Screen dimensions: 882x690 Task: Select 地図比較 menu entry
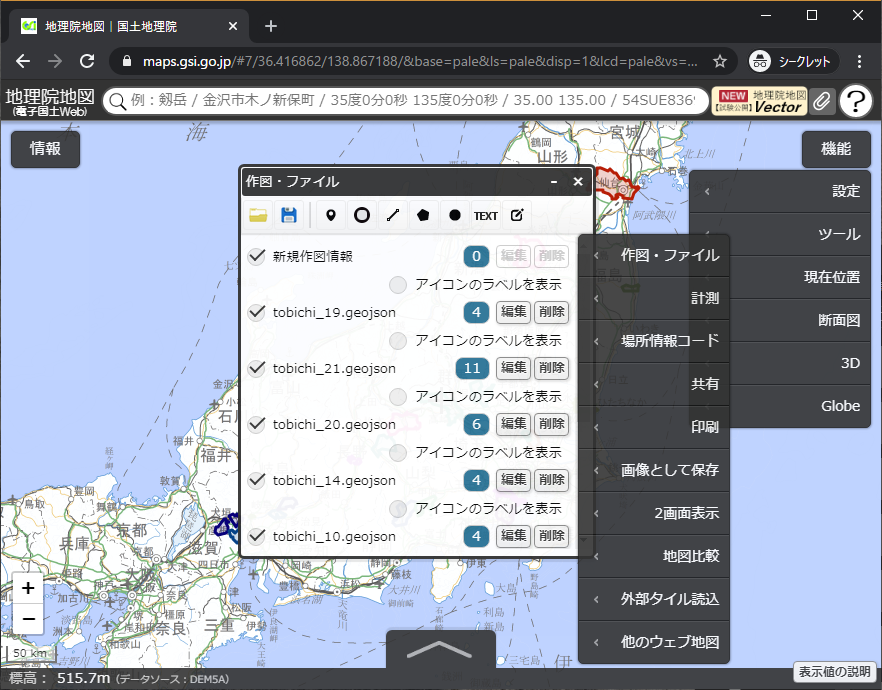pyautogui.click(x=654, y=556)
